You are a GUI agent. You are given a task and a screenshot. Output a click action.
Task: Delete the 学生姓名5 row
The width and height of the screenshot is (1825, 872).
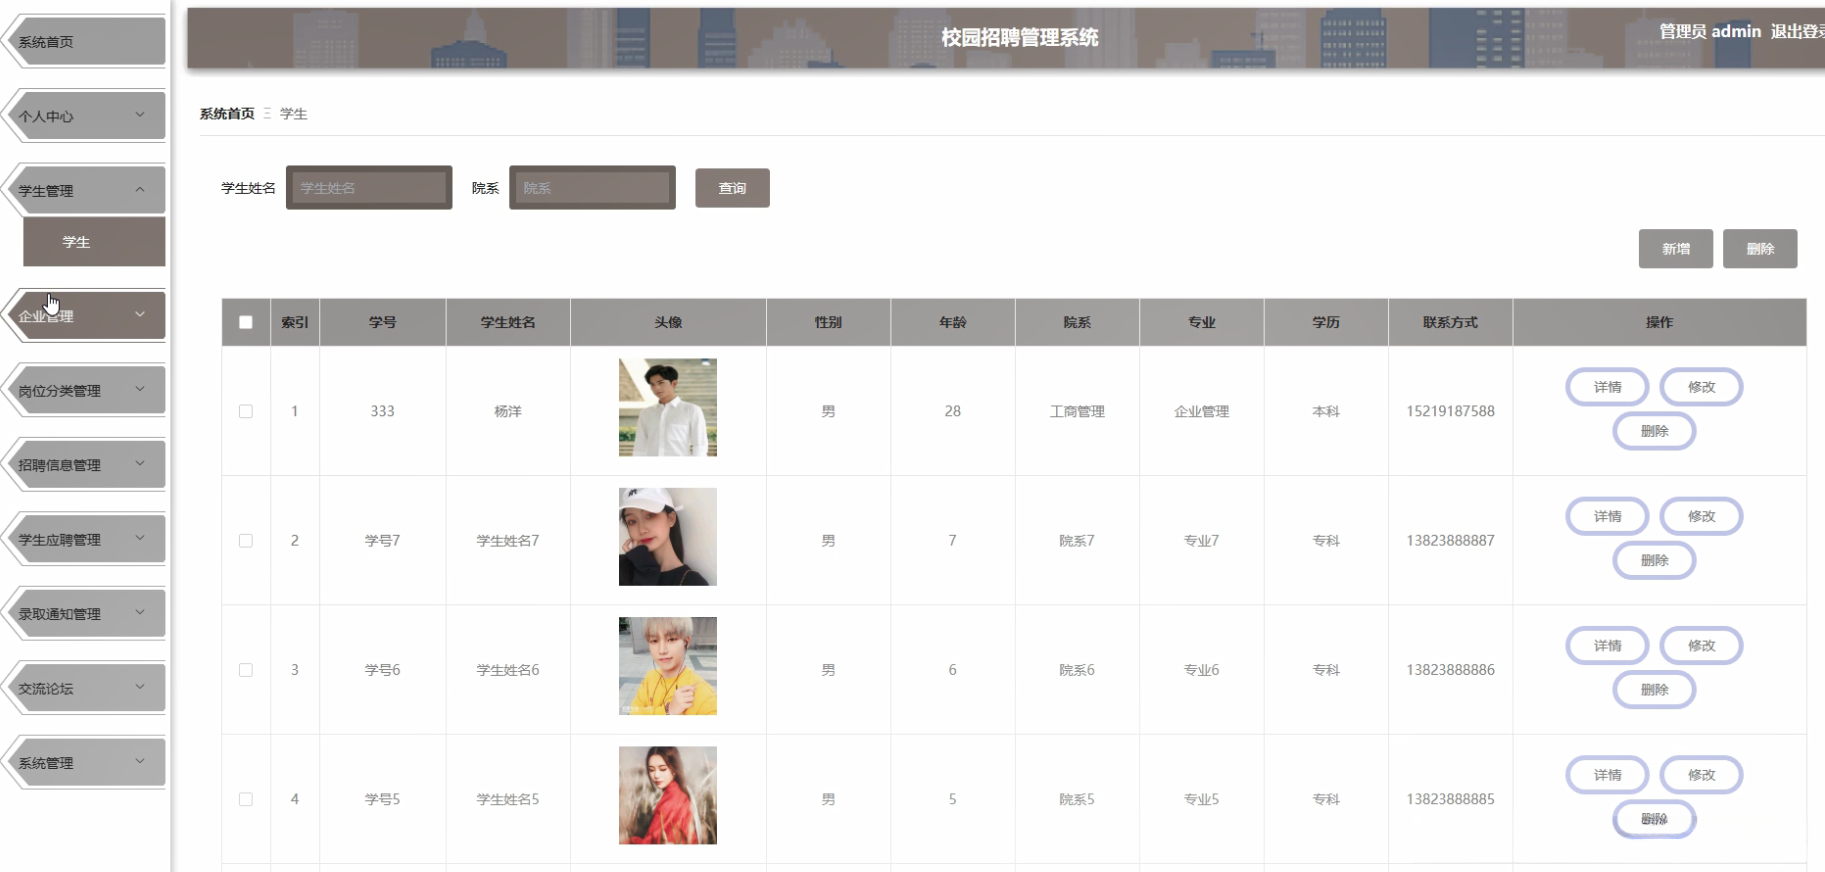[x=1654, y=819]
